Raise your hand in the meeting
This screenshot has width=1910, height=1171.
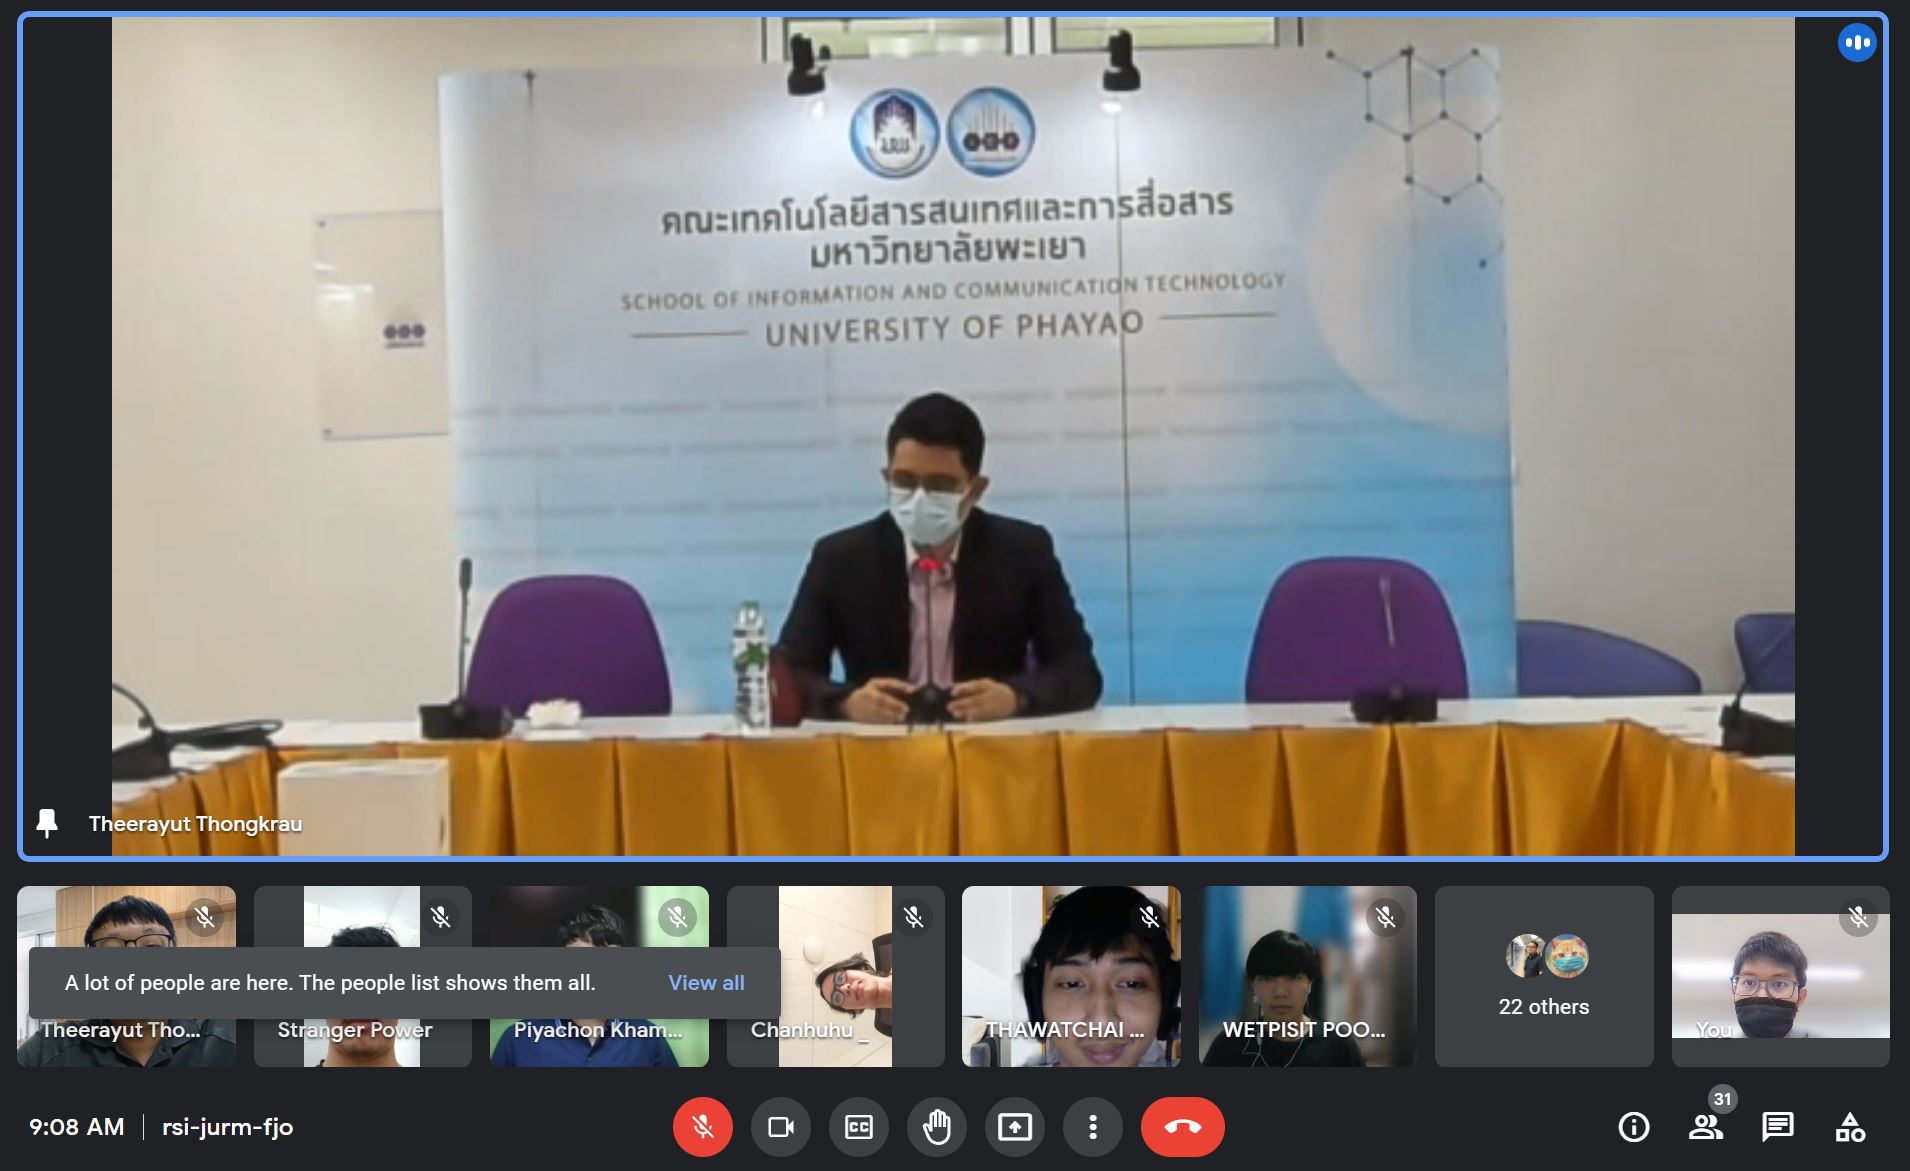pyautogui.click(x=936, y=1127)
